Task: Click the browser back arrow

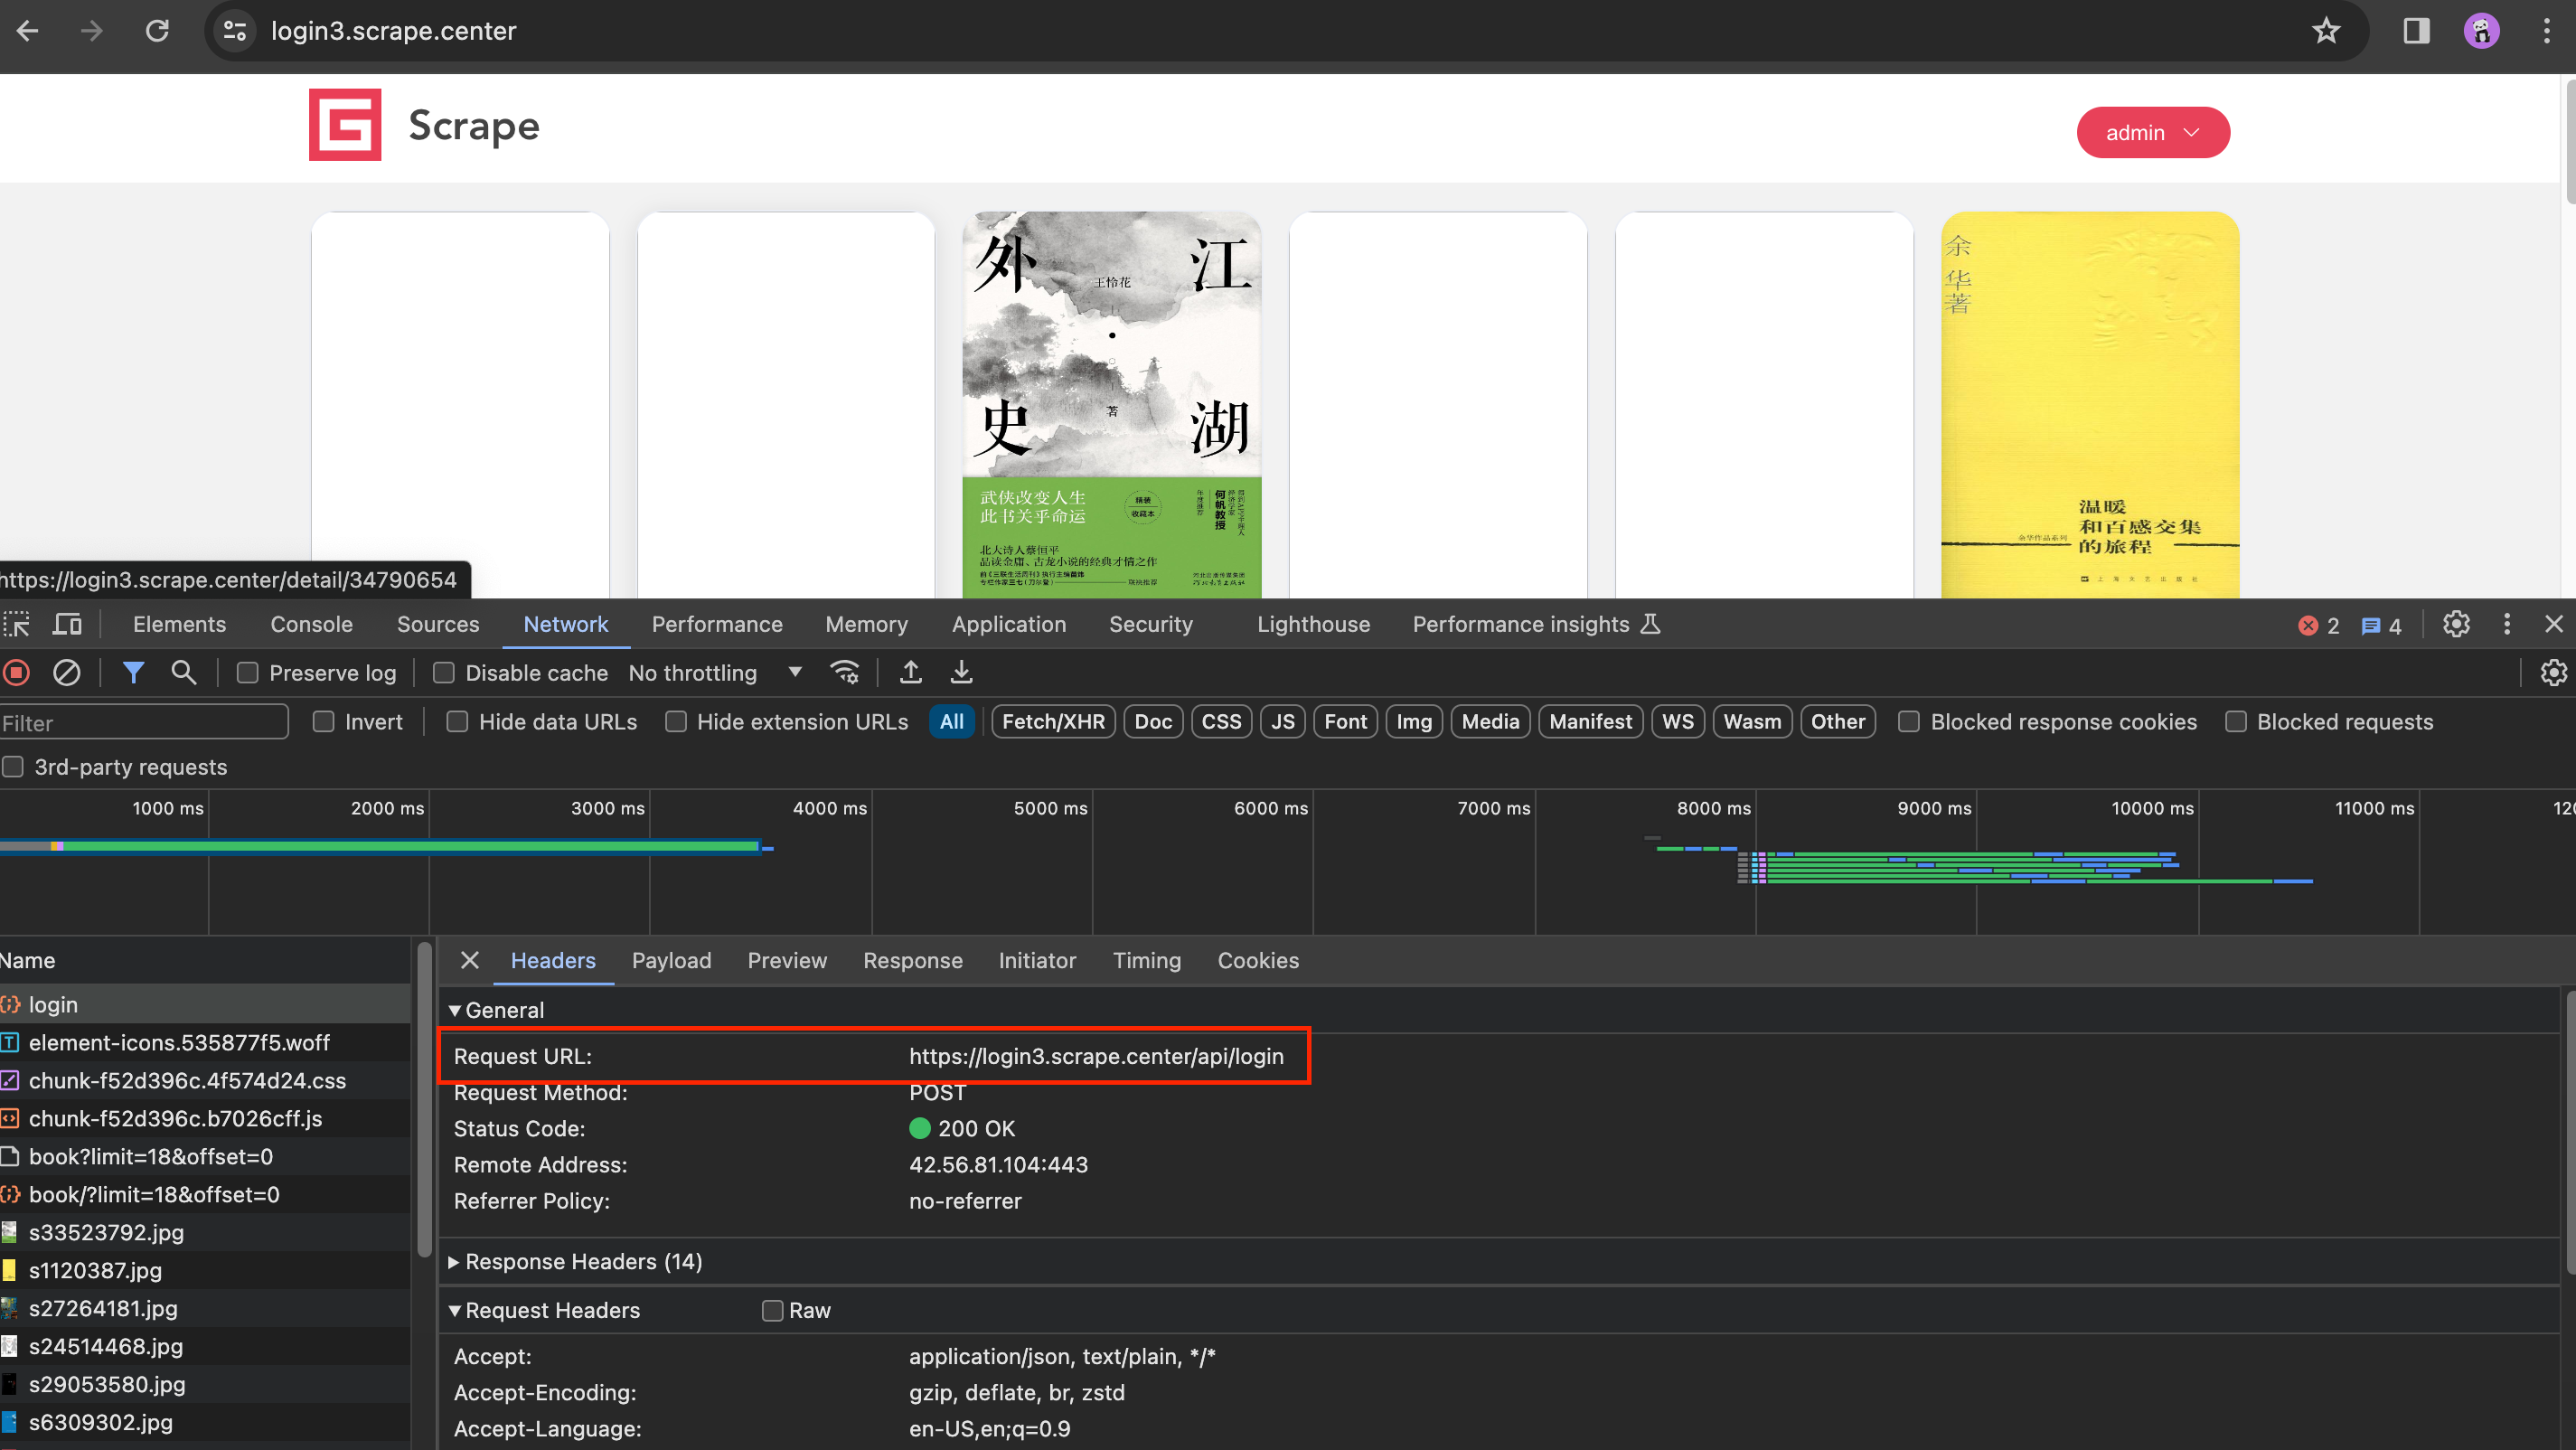Action: 28,31
